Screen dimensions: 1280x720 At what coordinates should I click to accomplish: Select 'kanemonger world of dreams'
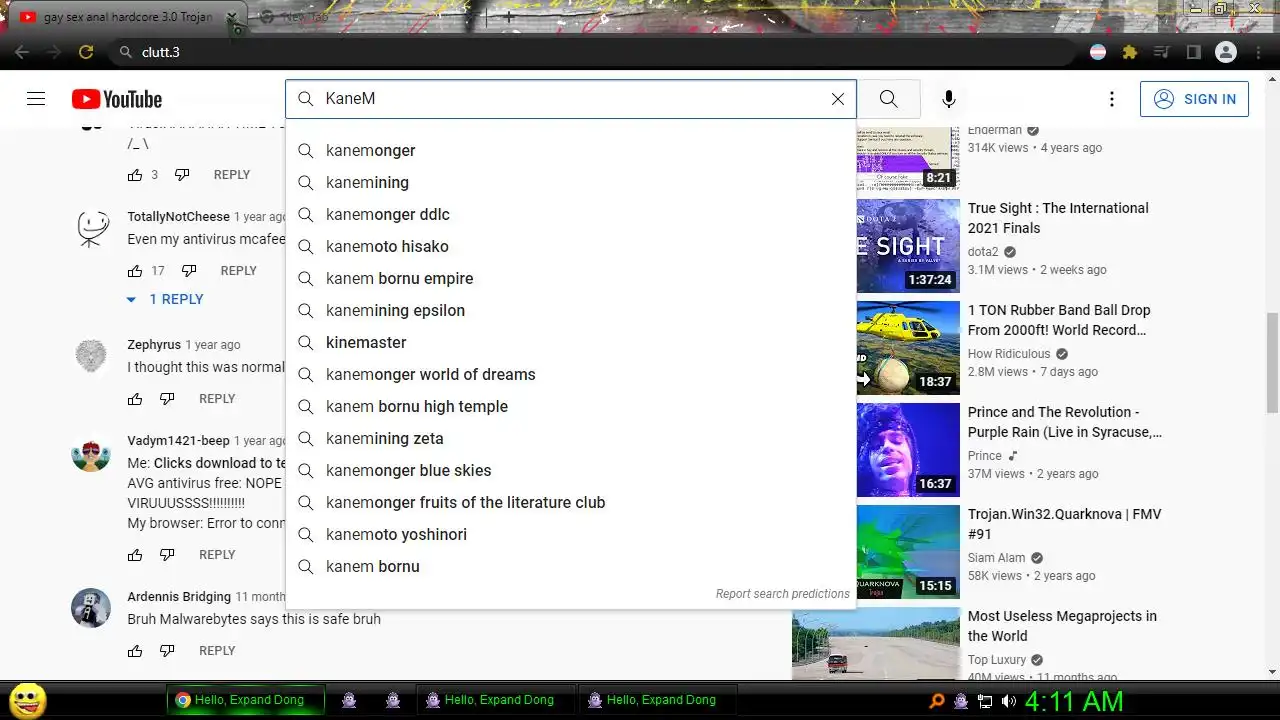[x=570, y=374]
